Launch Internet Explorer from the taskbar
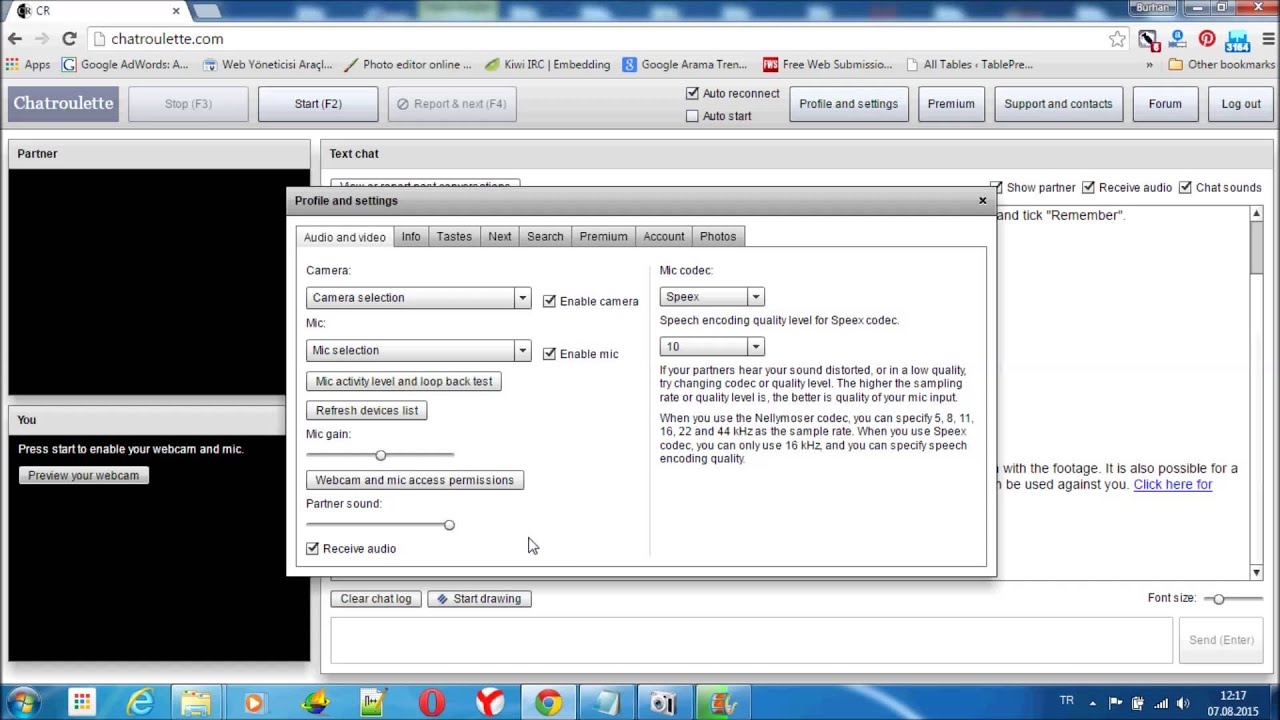The image size is (1280, 720). coord(140,703)
